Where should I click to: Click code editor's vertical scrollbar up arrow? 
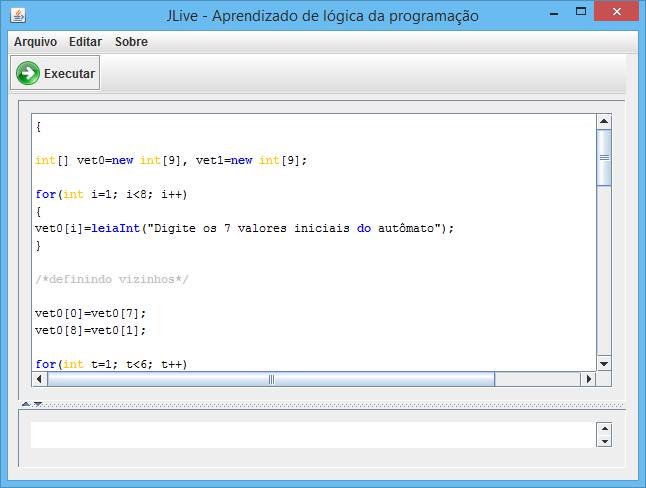pos(603,121)
